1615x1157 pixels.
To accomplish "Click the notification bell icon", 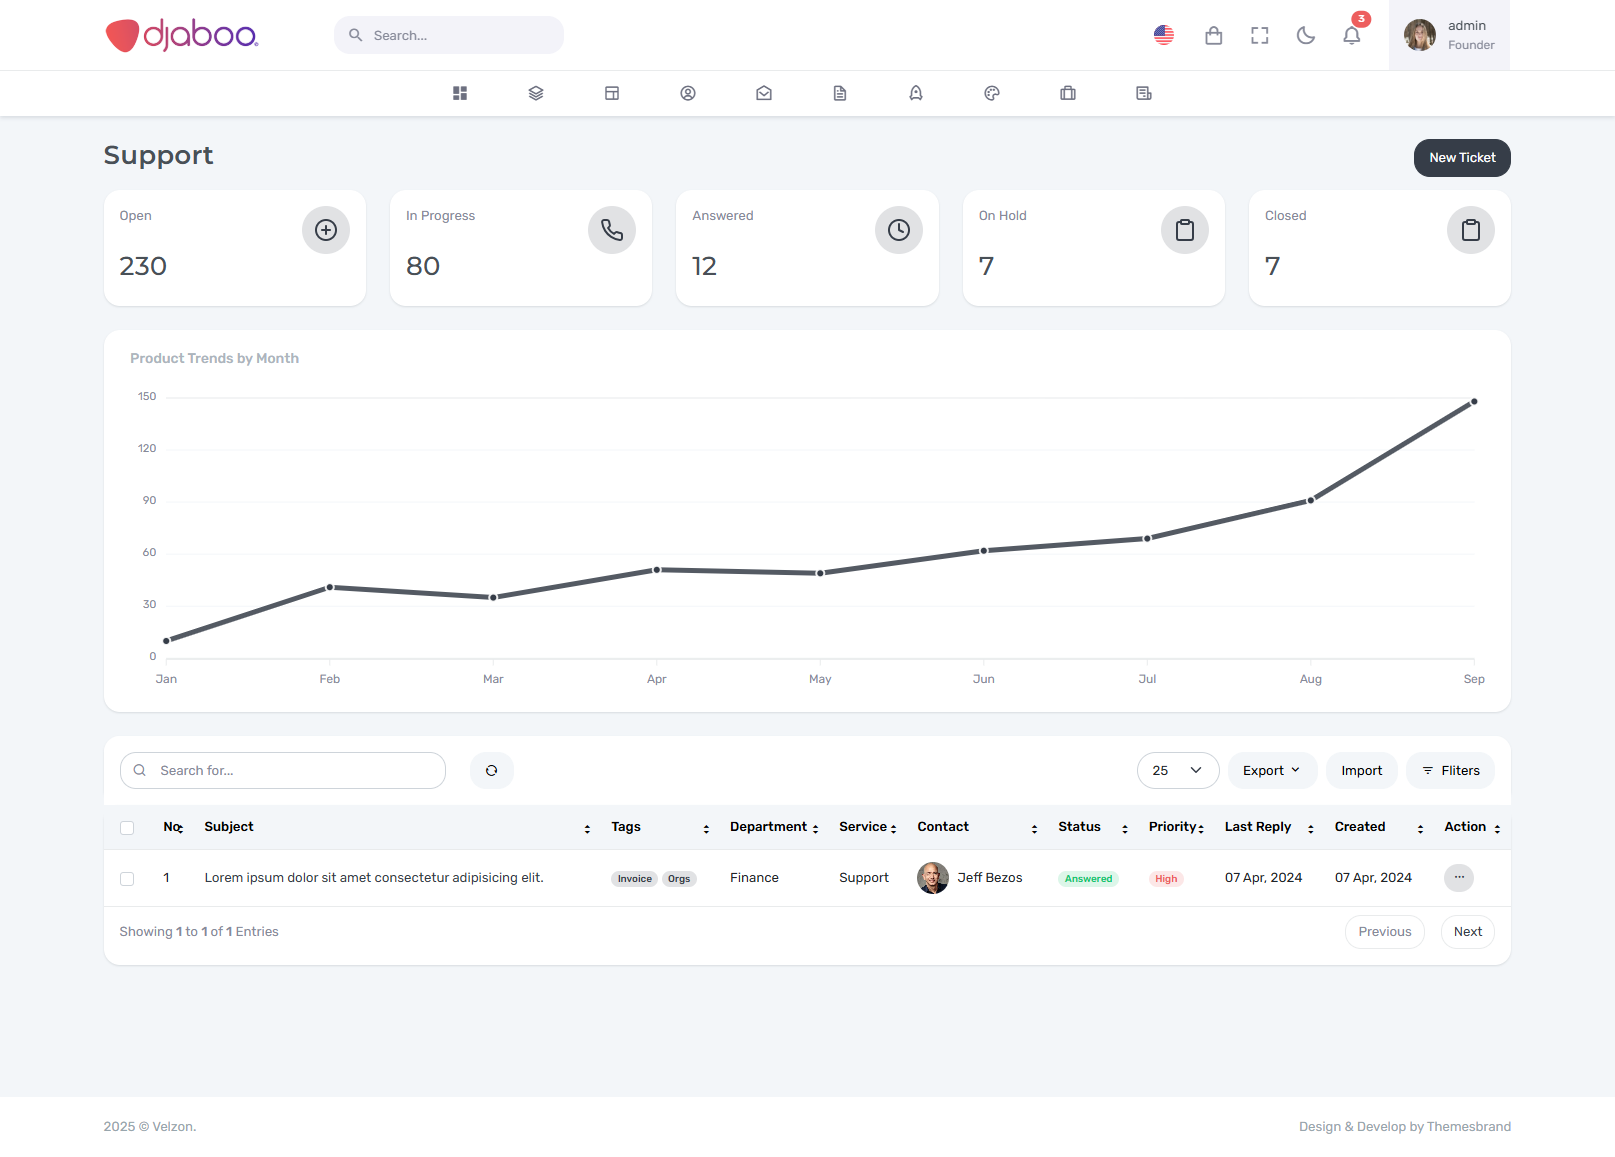I will [x=1351, y=36].
